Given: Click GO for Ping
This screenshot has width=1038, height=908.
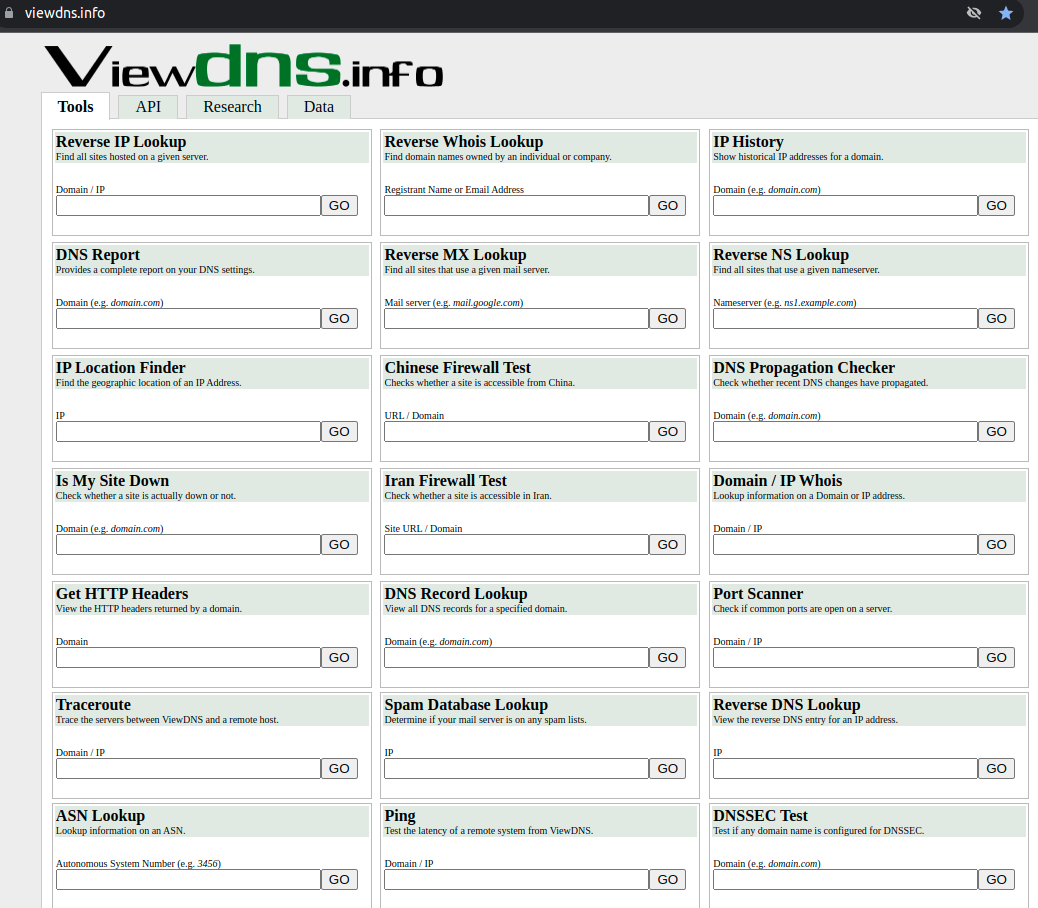Looking at the screenshot, I should (x=667, y=880).
